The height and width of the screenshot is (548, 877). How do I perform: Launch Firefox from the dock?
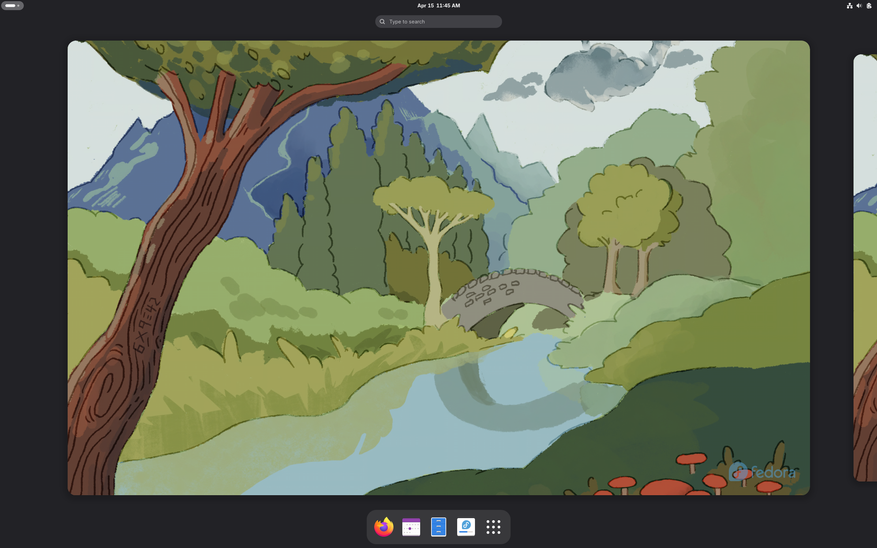point(384,527)
